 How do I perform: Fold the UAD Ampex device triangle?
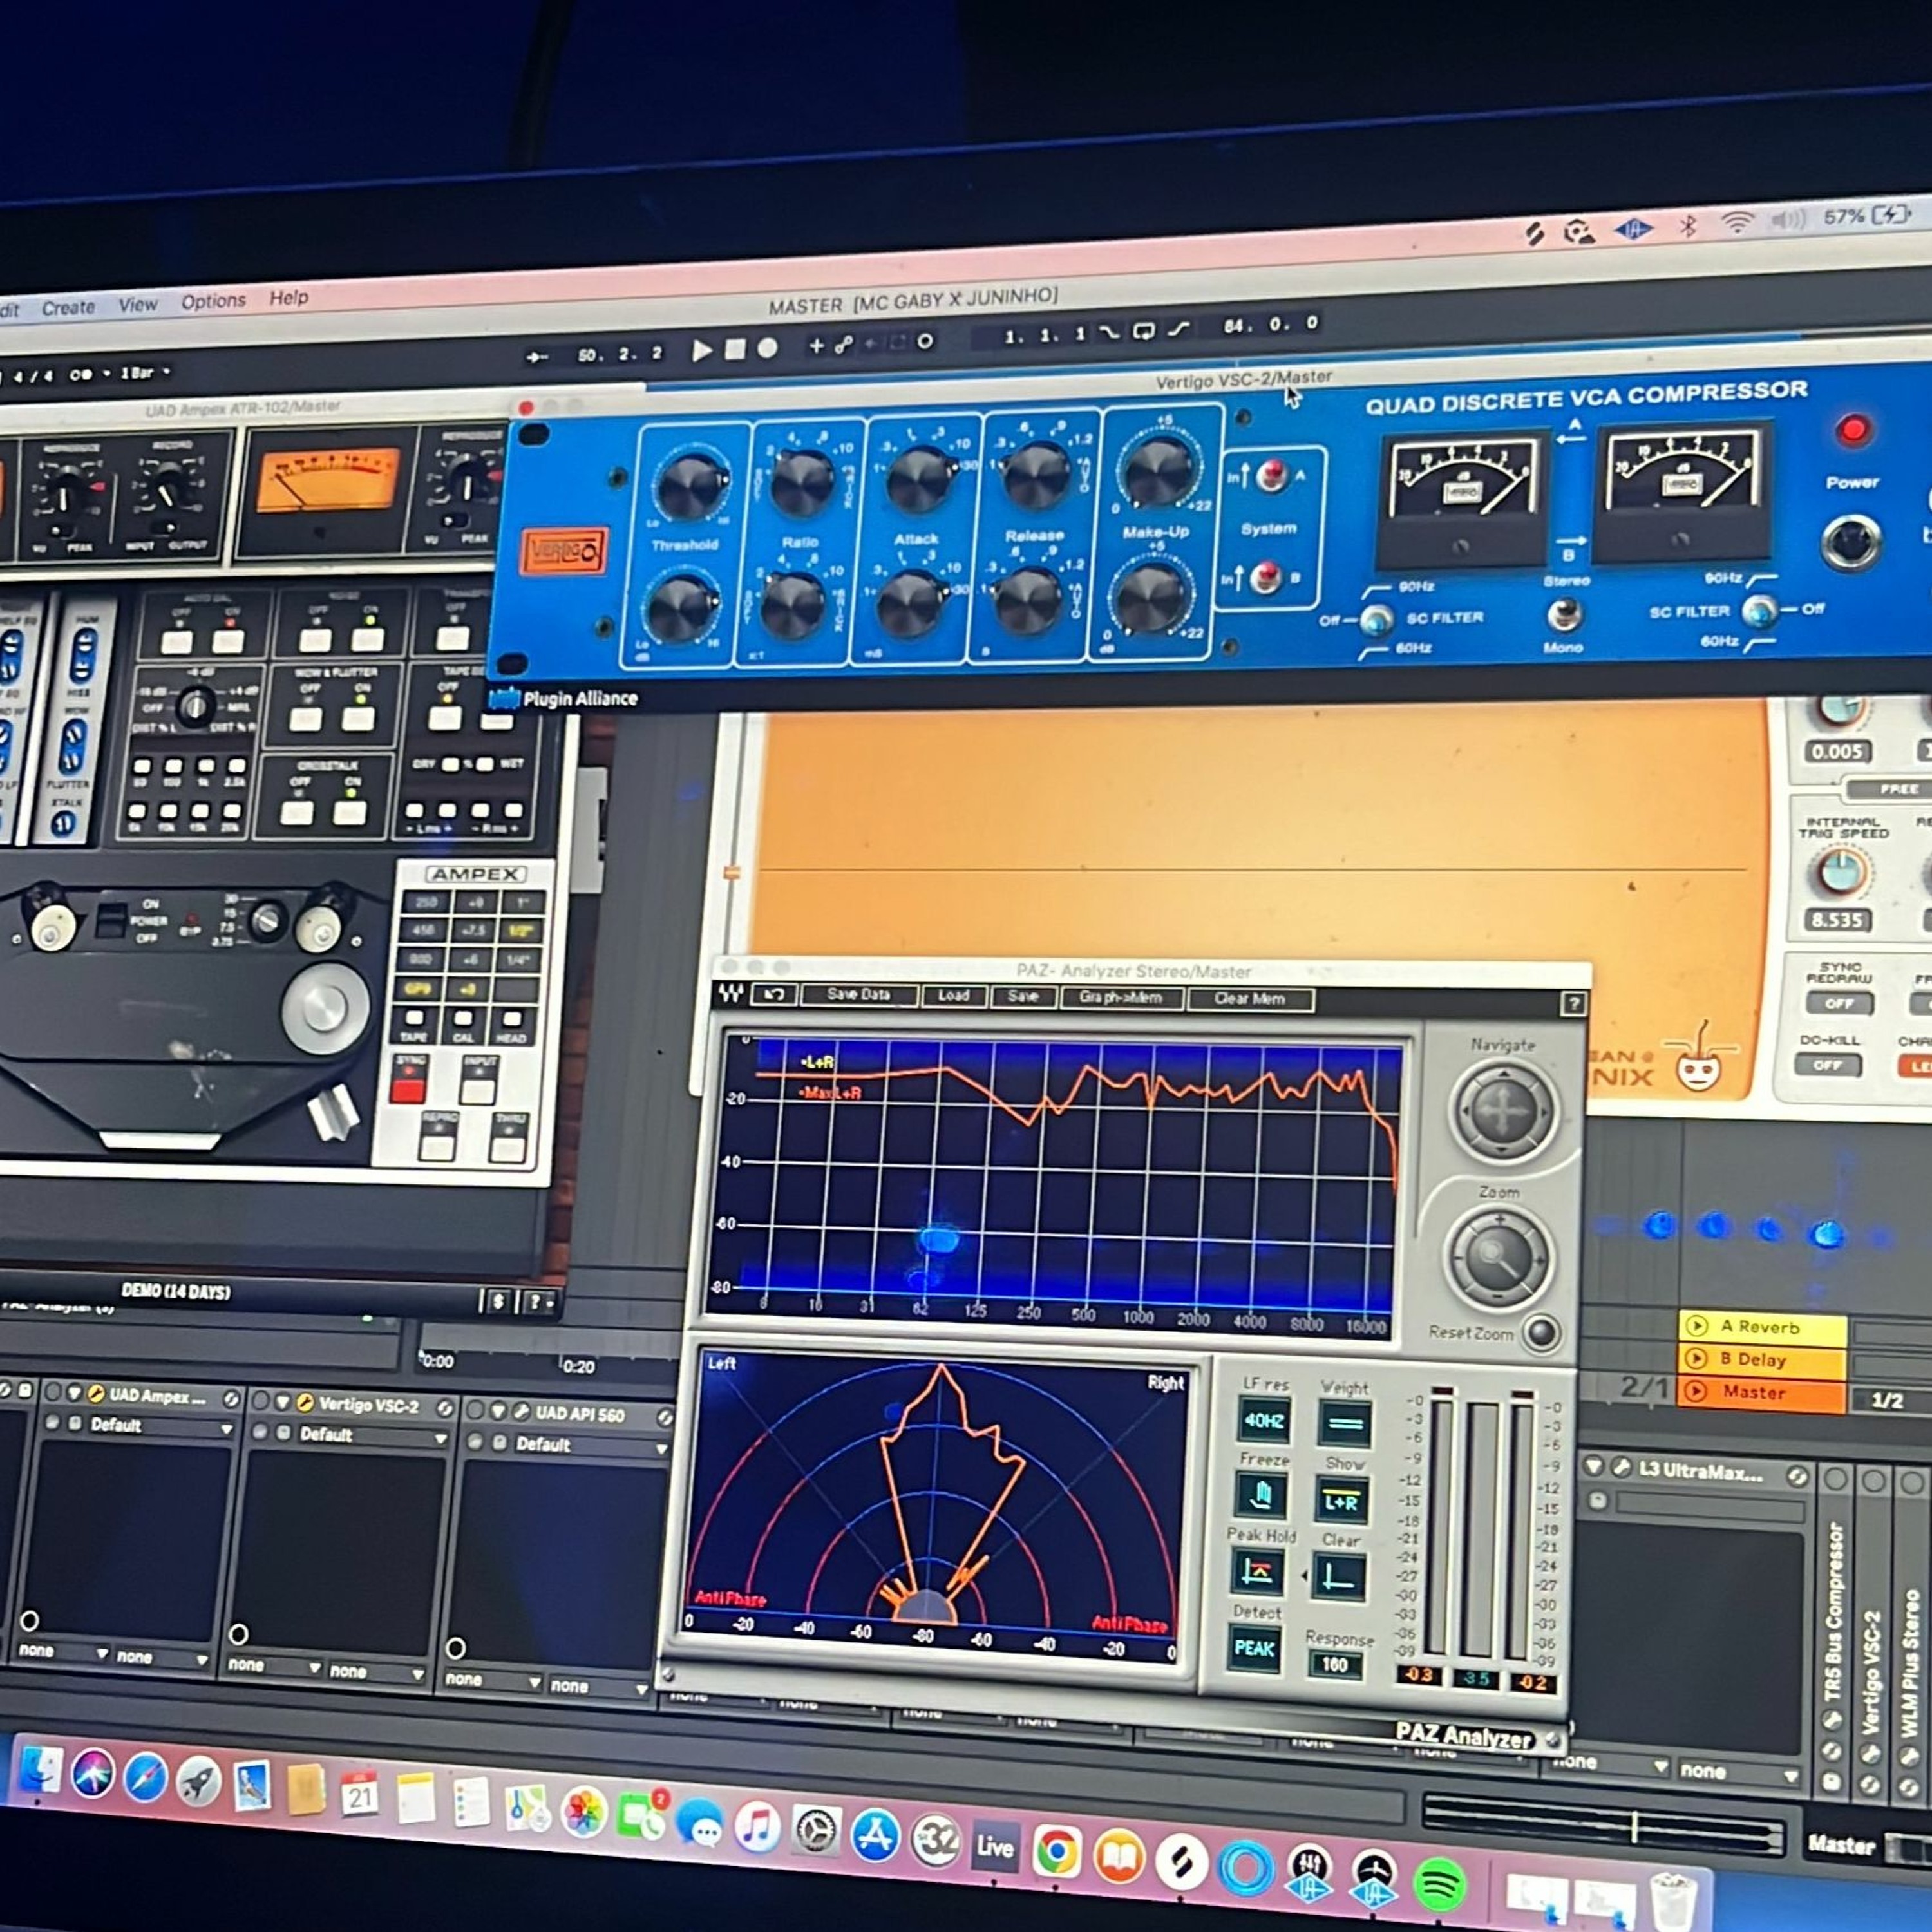point(74,1392)
